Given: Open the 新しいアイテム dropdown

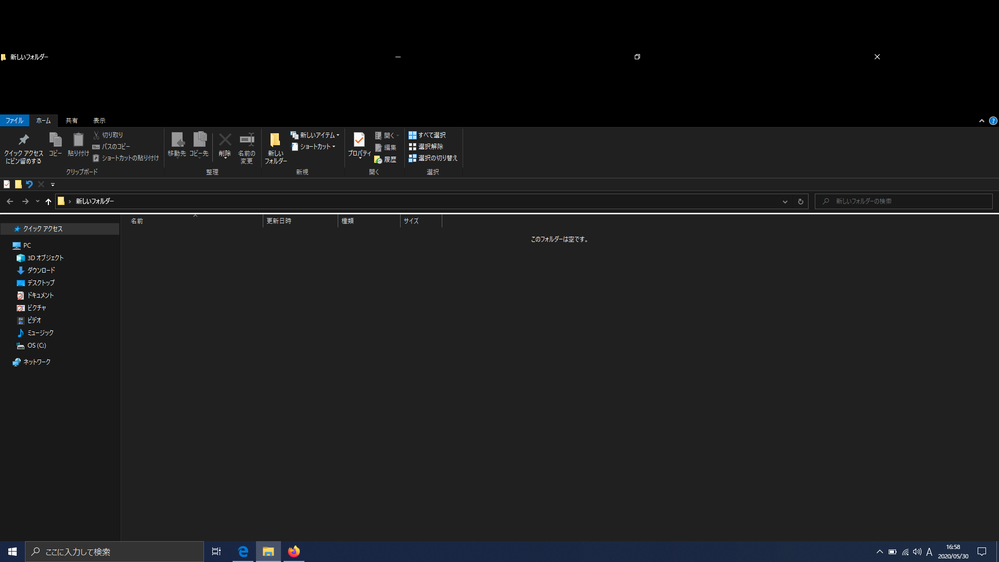Looking at the screenshot, I should click(315, 135).
